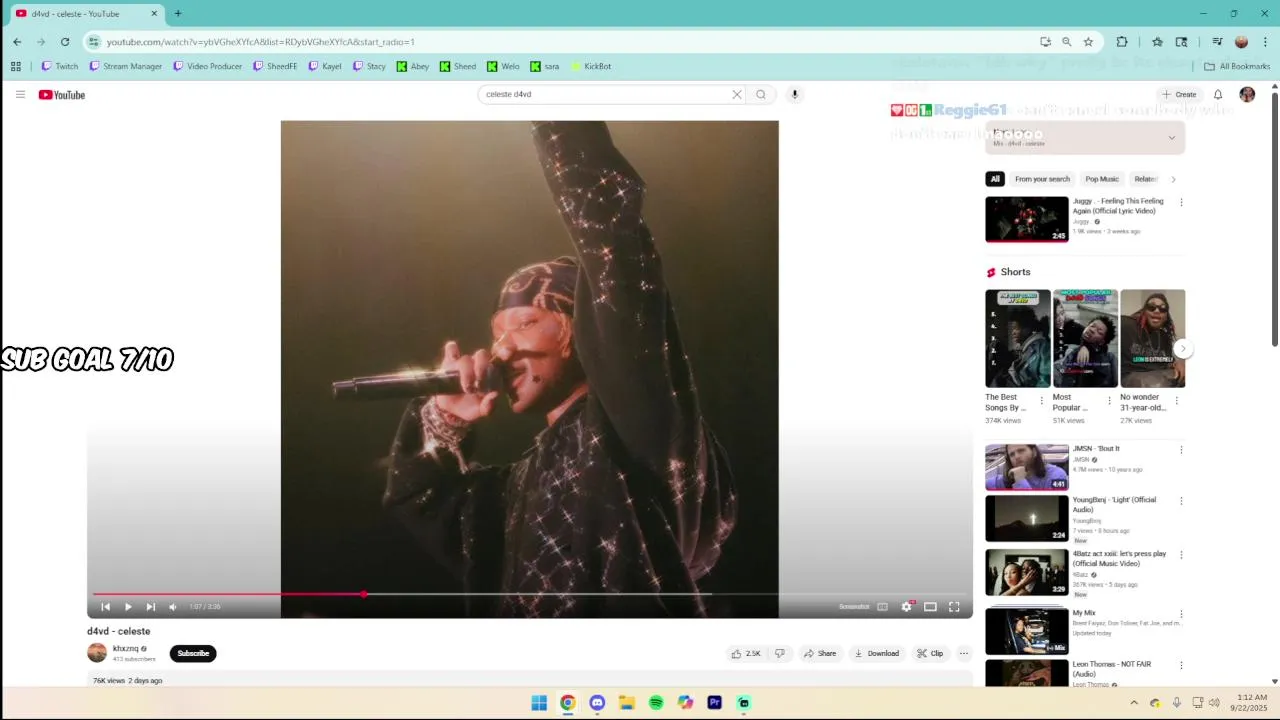Skip to next video in player
The height and width of the screenshot is (720, 1280).
tap(150, 607)
